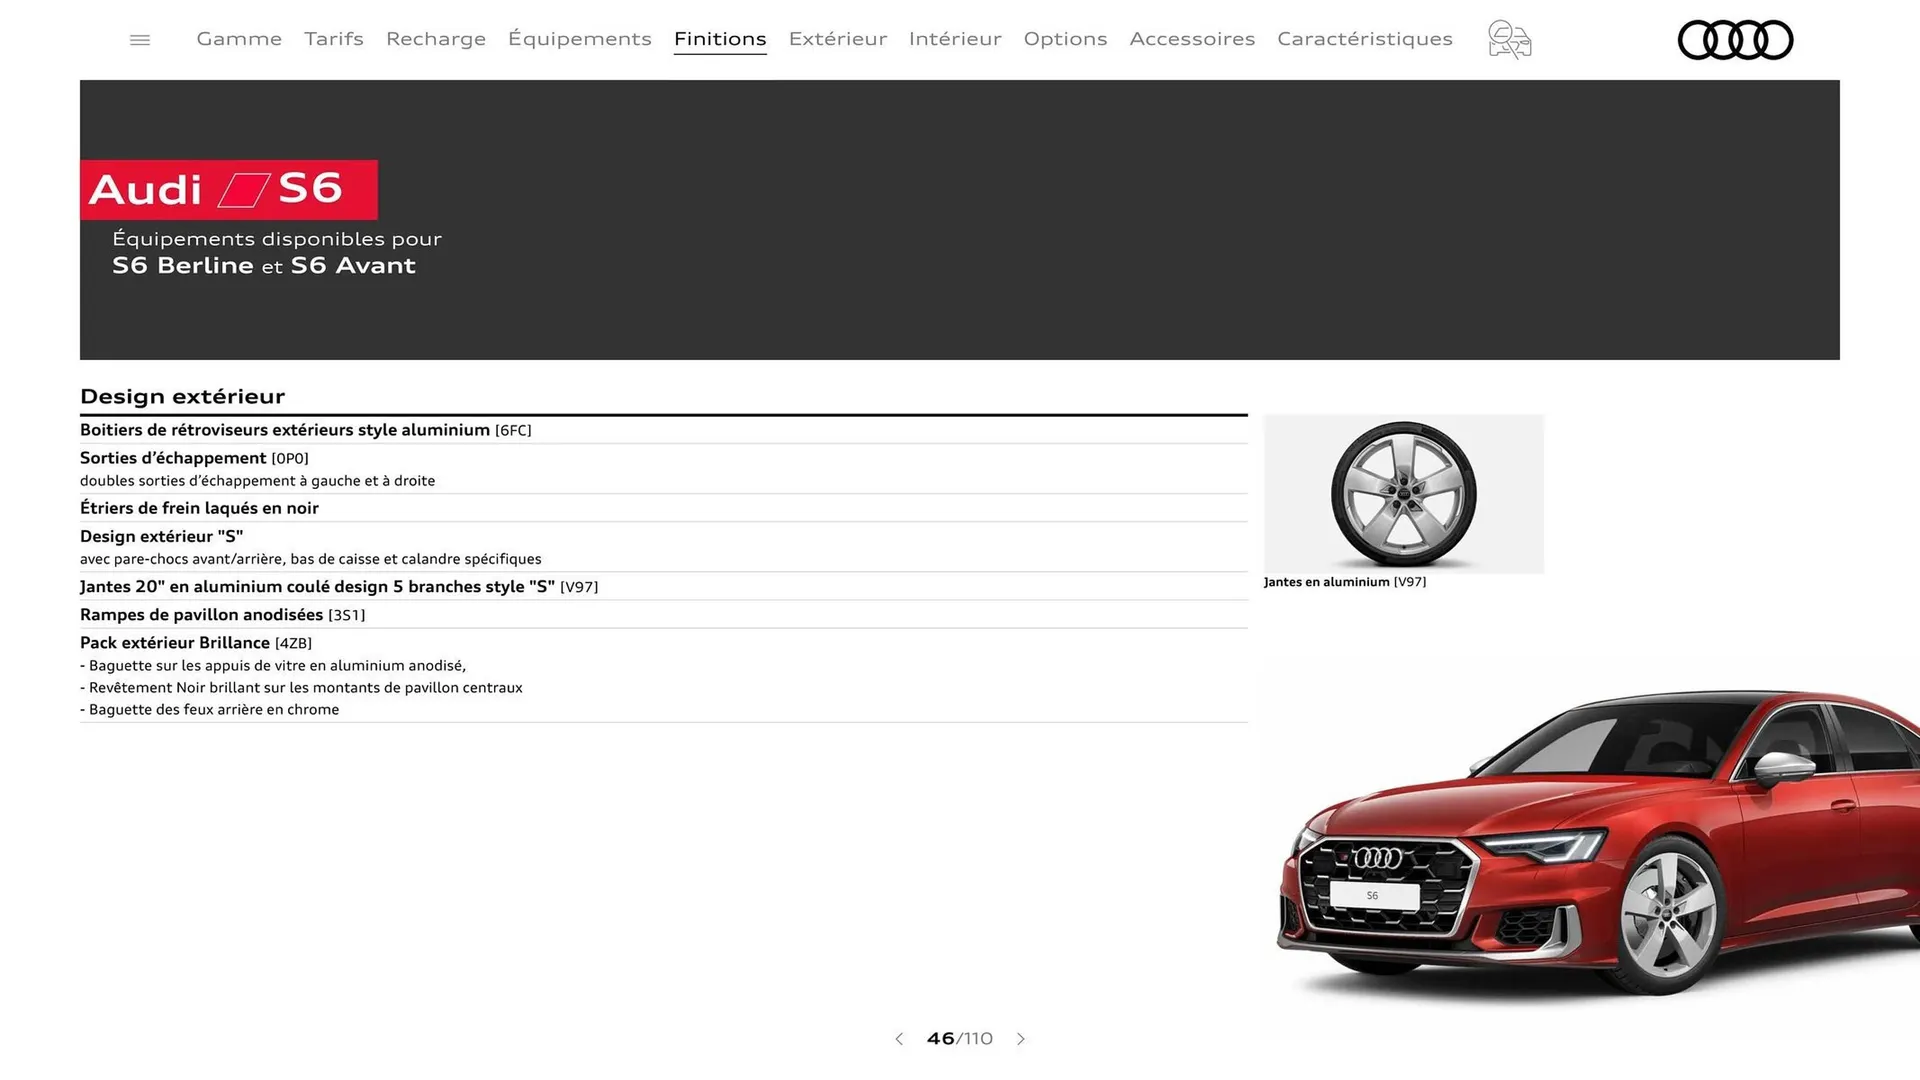
Task: Click the car search icon
Action: 1508,39
